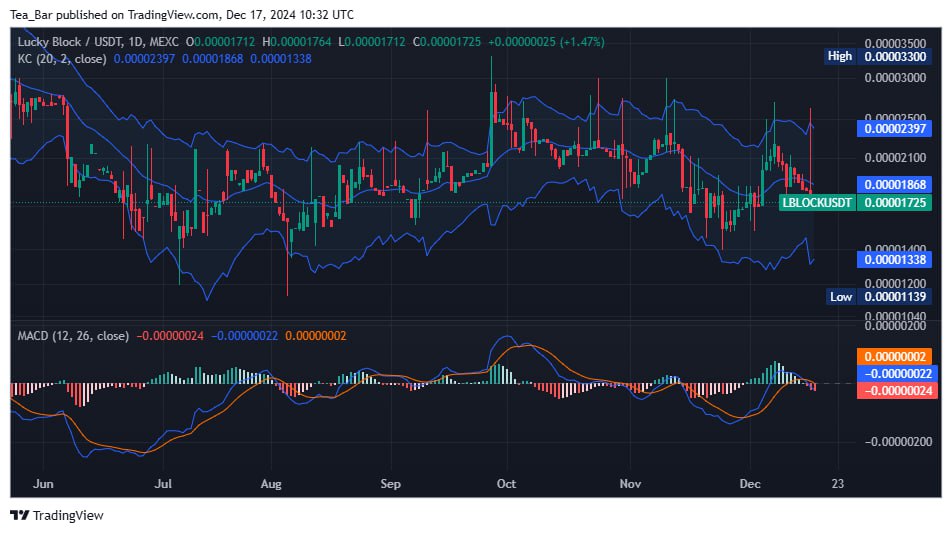The image size is (952, 533).
Task: Click the +1.47% change value in header
Action: 582,42
